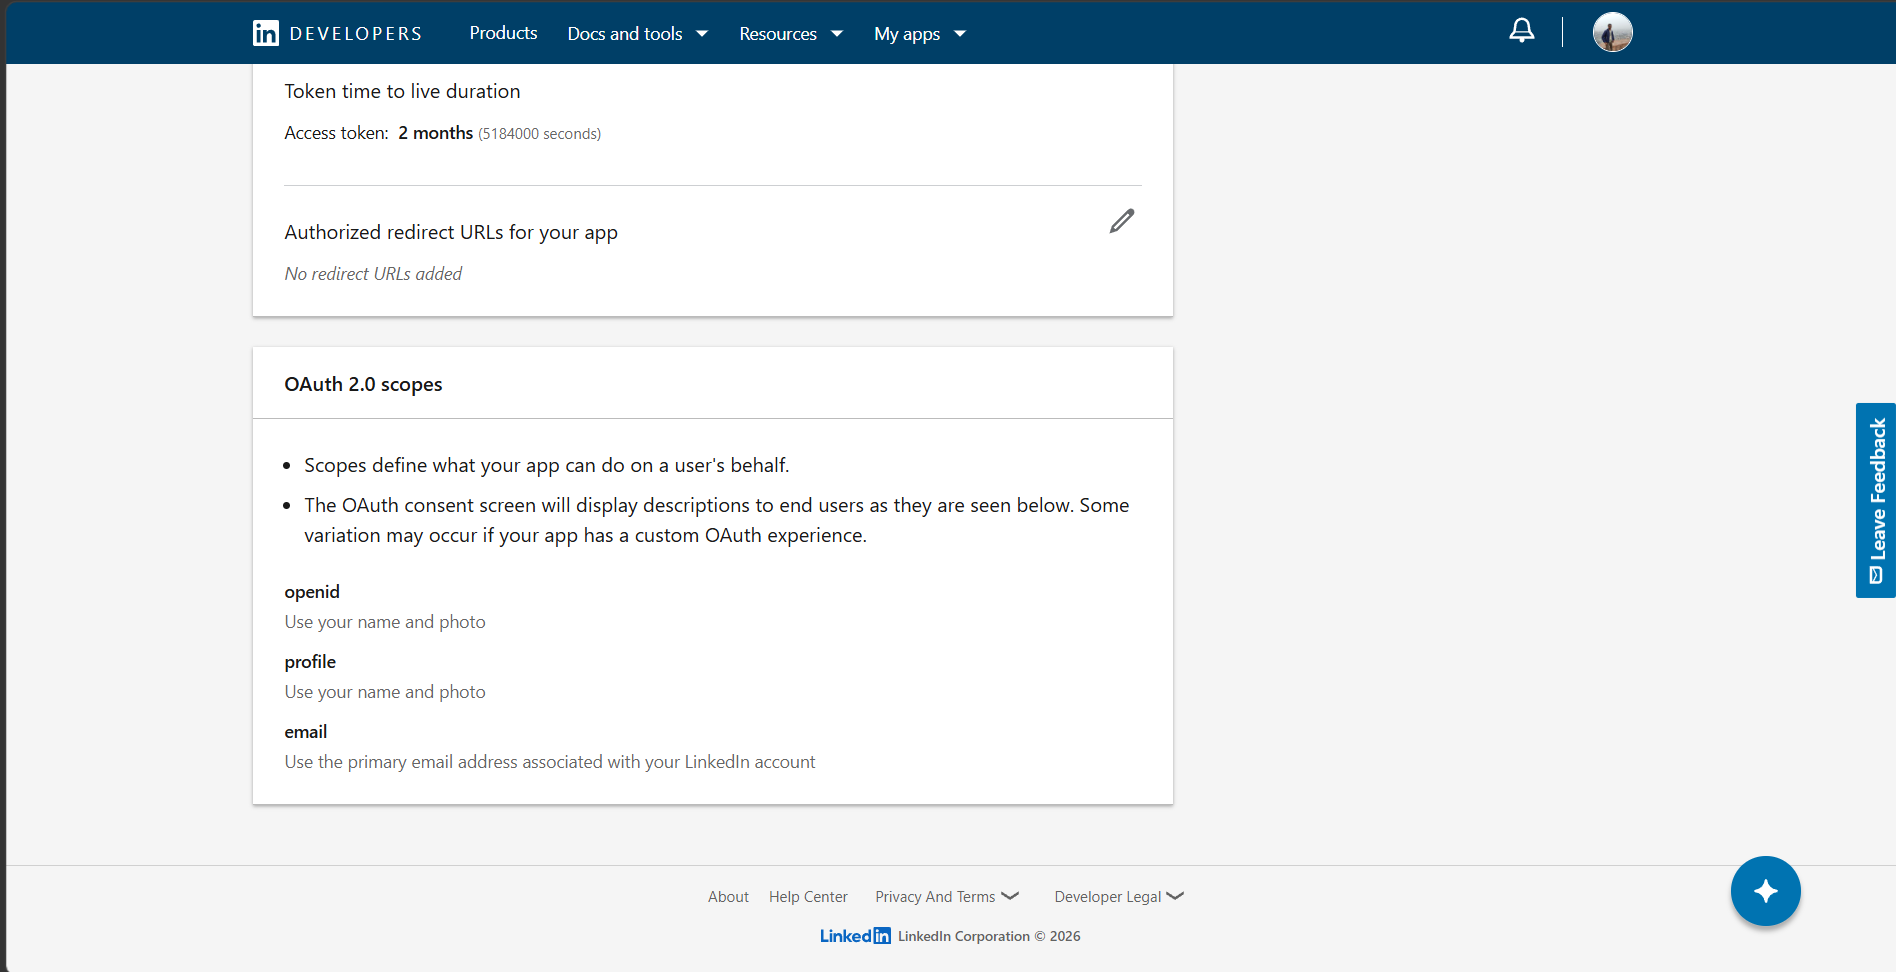Click the '2 months' access token value
The image size is (1896, 972).
click(436, 133)
